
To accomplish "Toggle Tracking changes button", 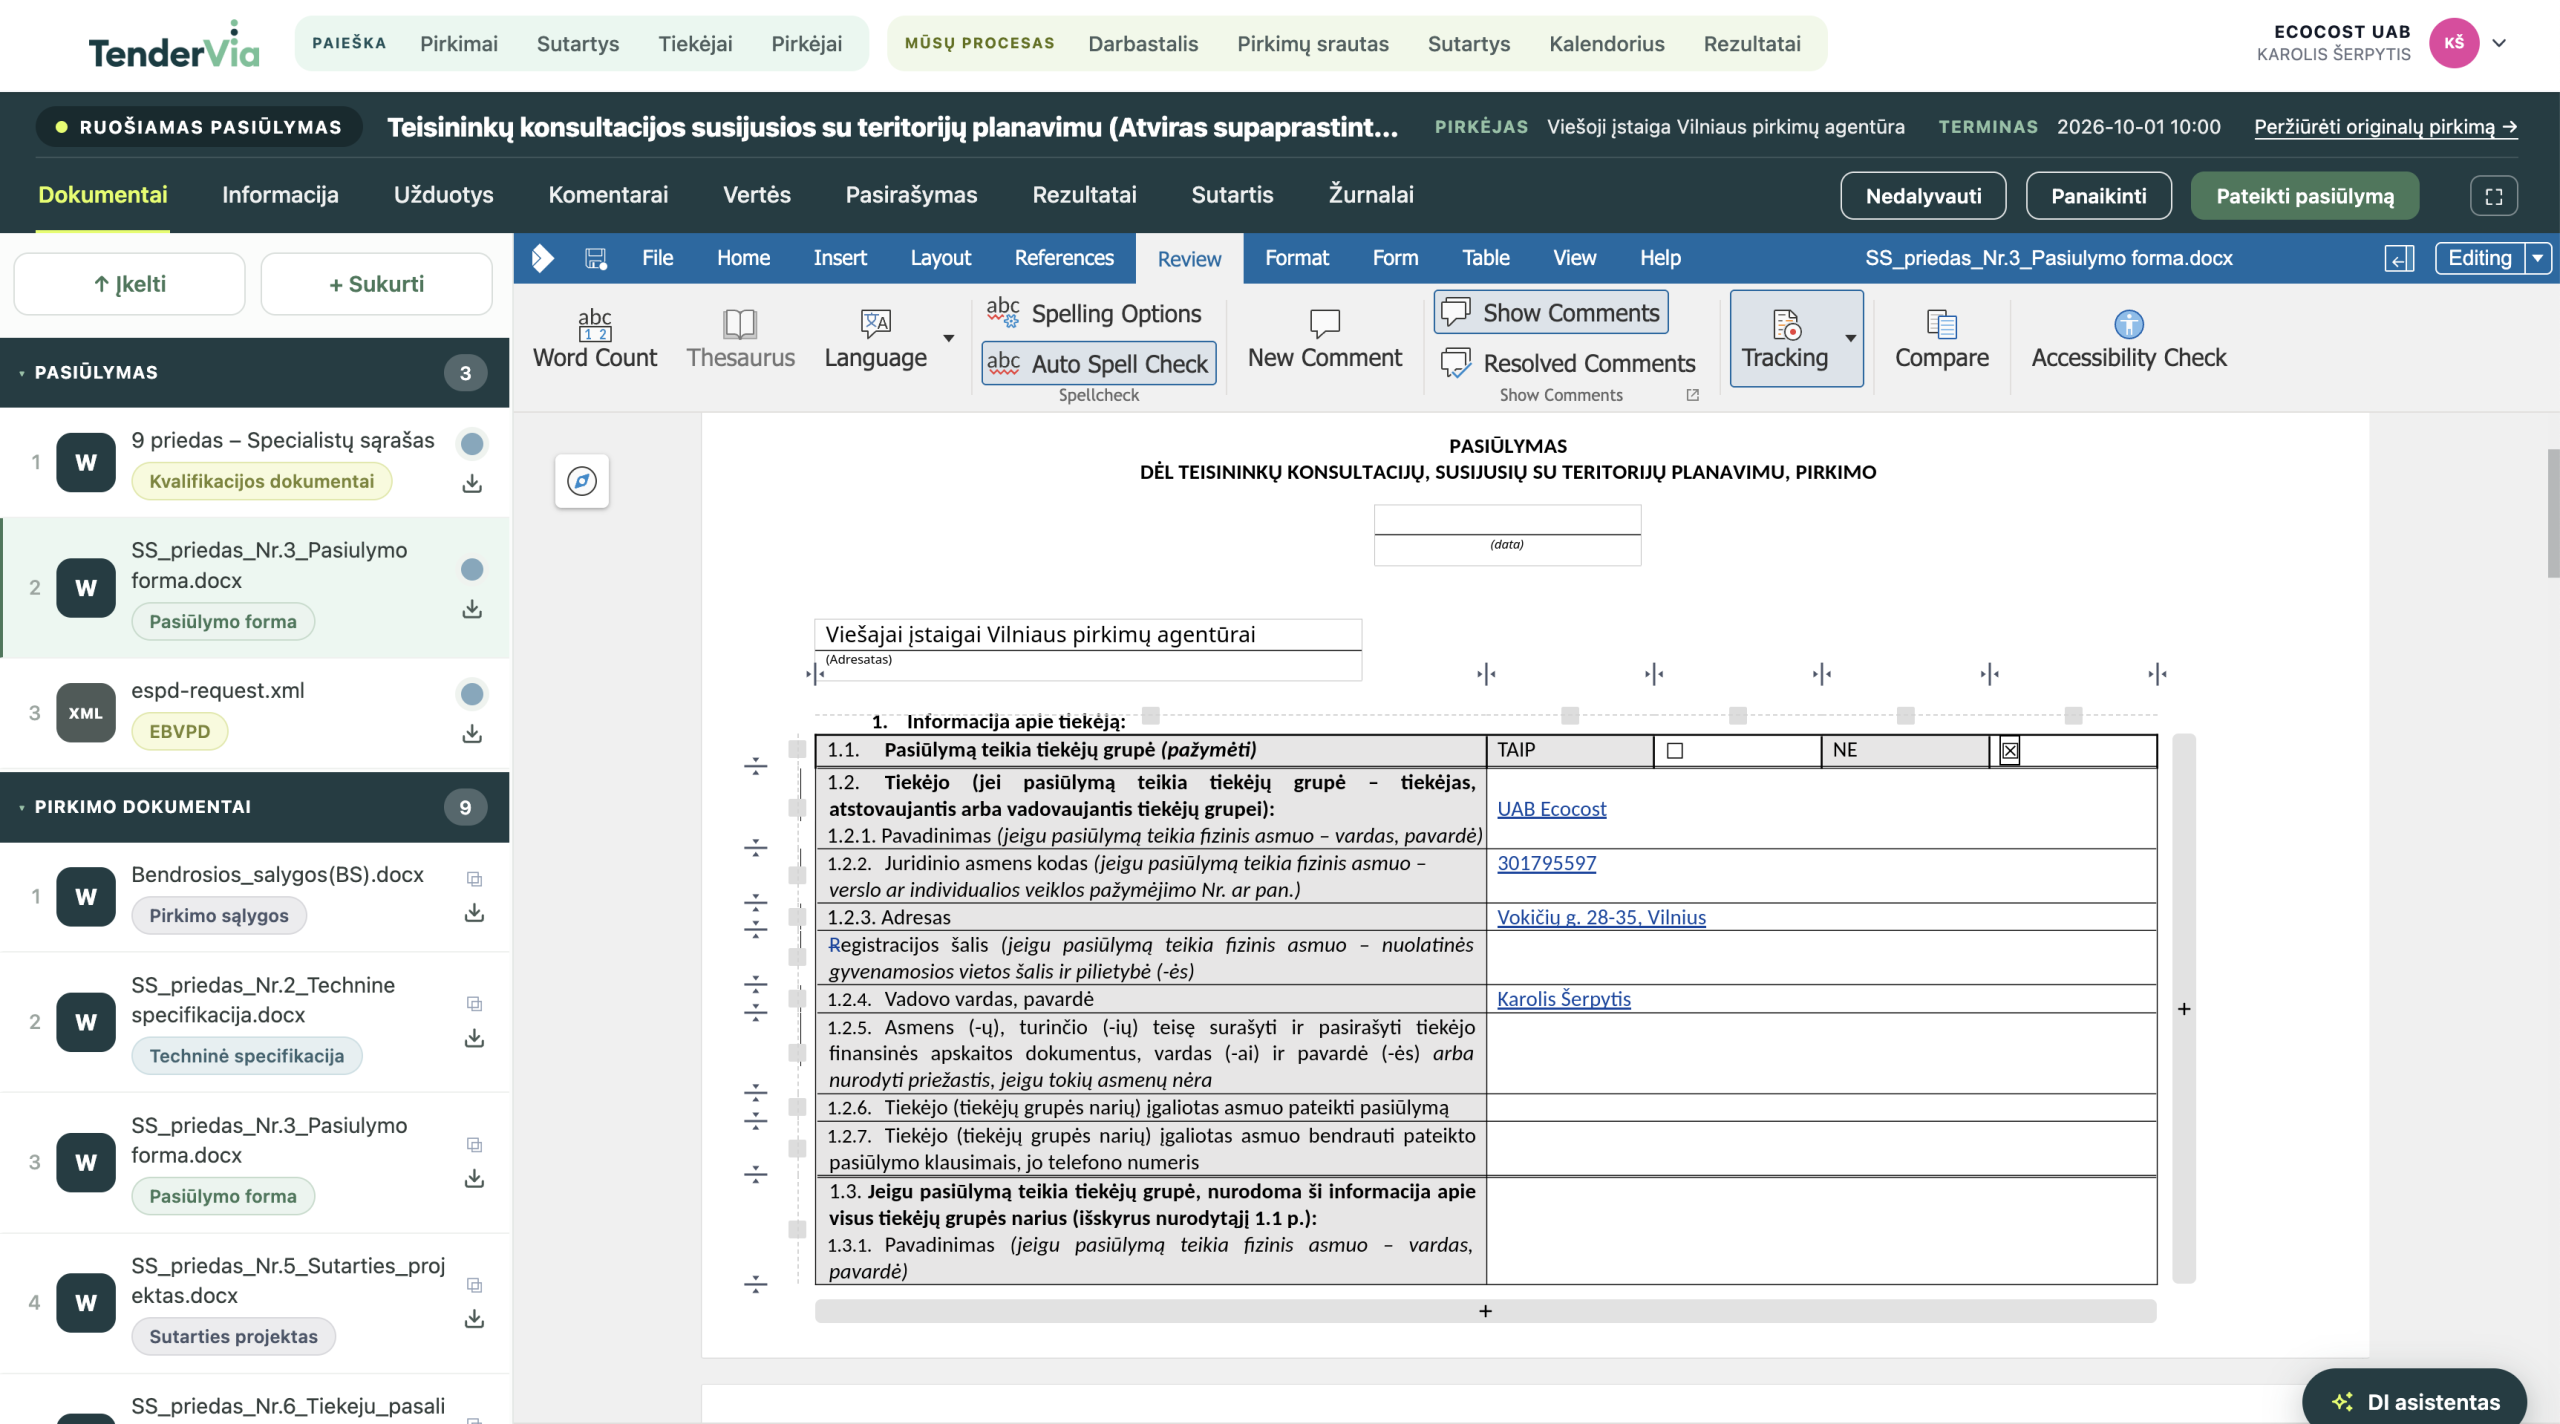I will (x=1784, y=339).
